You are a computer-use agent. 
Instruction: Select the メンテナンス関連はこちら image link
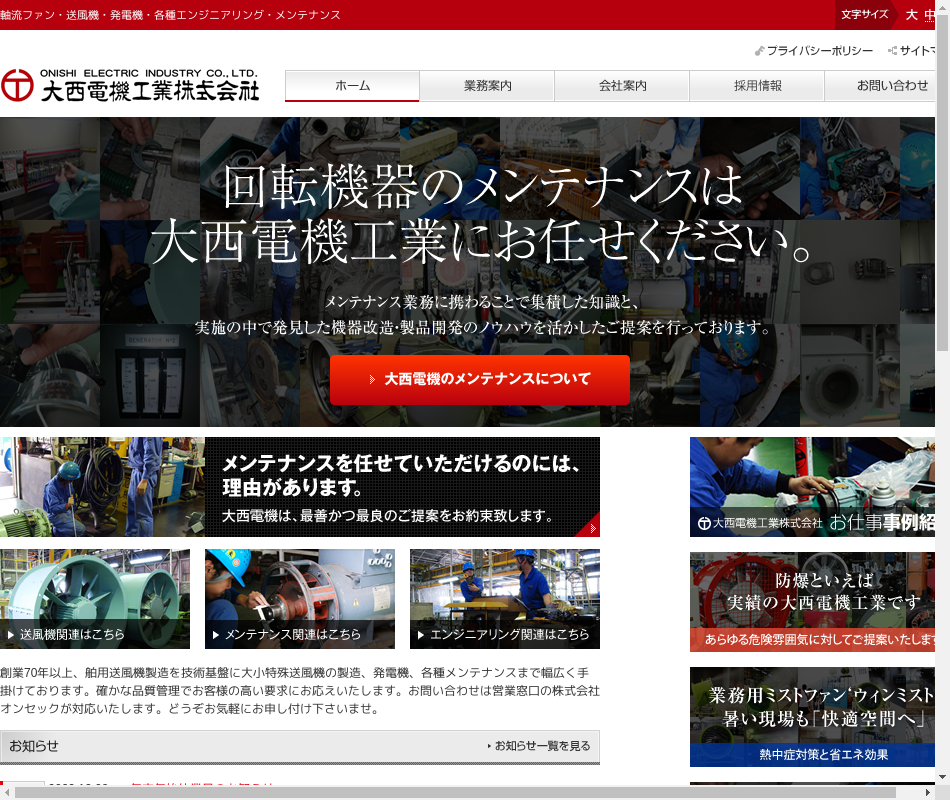(x=300, y=598)
